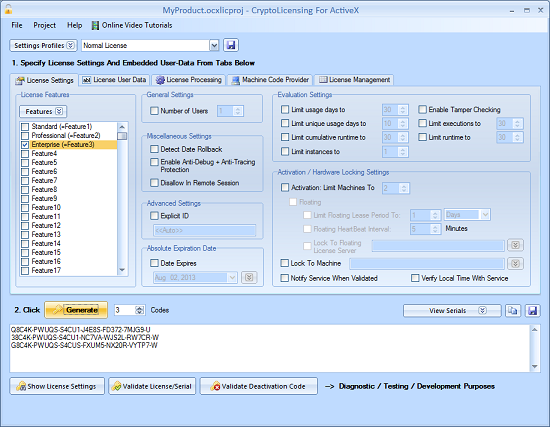The image size is (550, 427).
Task: Open the Project menu
Action: 45,25
